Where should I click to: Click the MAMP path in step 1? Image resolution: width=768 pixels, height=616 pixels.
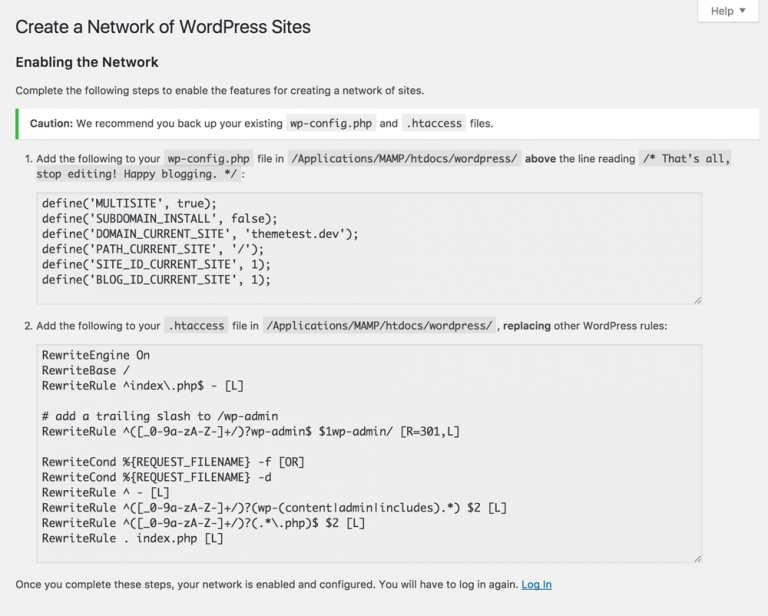tap(404, 159)
